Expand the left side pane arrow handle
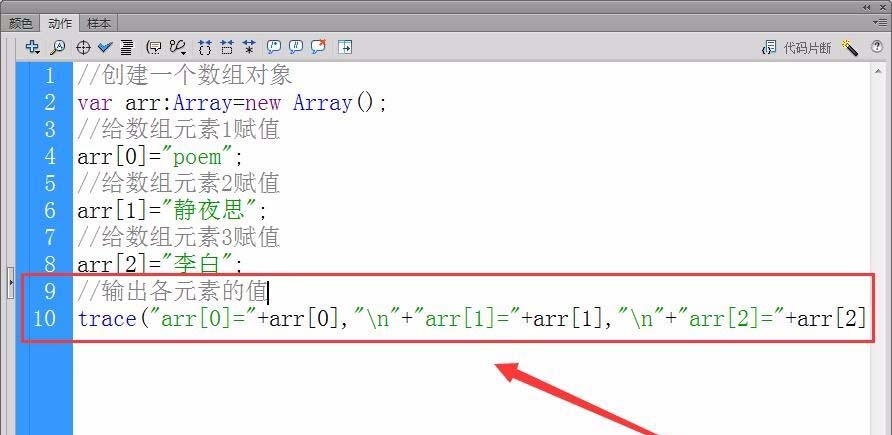This screenshot has height=435, width=892. coord(10,281)
